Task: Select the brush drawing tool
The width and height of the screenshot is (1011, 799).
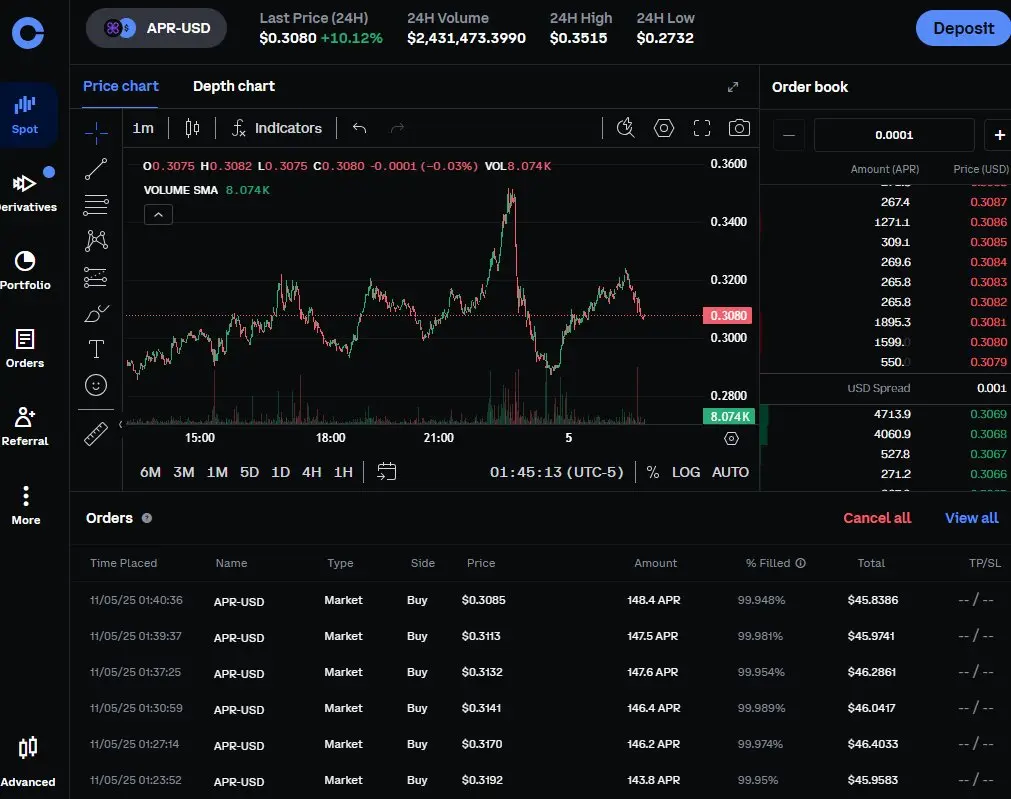Action: 96,313
